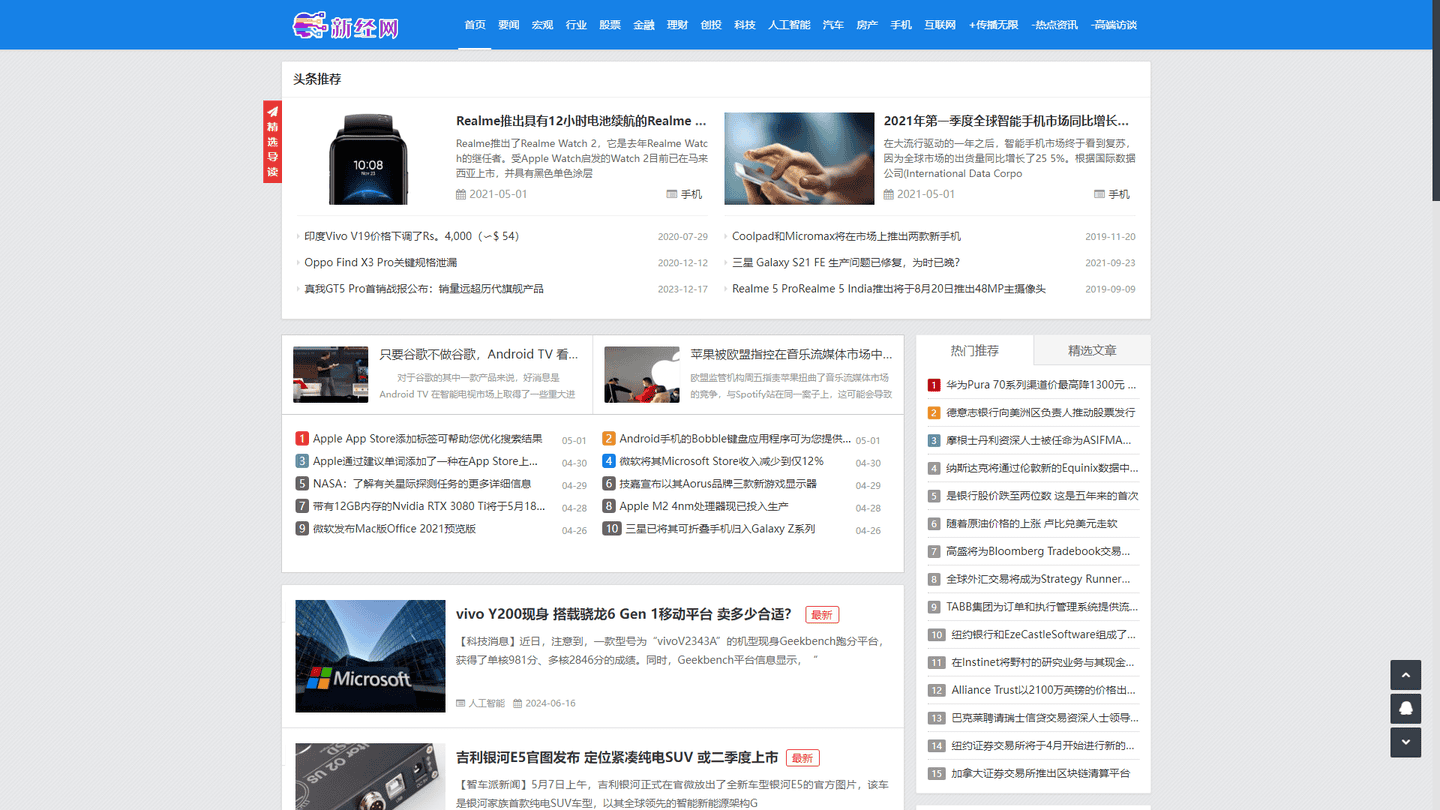Switch to the 精选文章 tab
Screen dimensions: 1440x810
(1092, 350)
